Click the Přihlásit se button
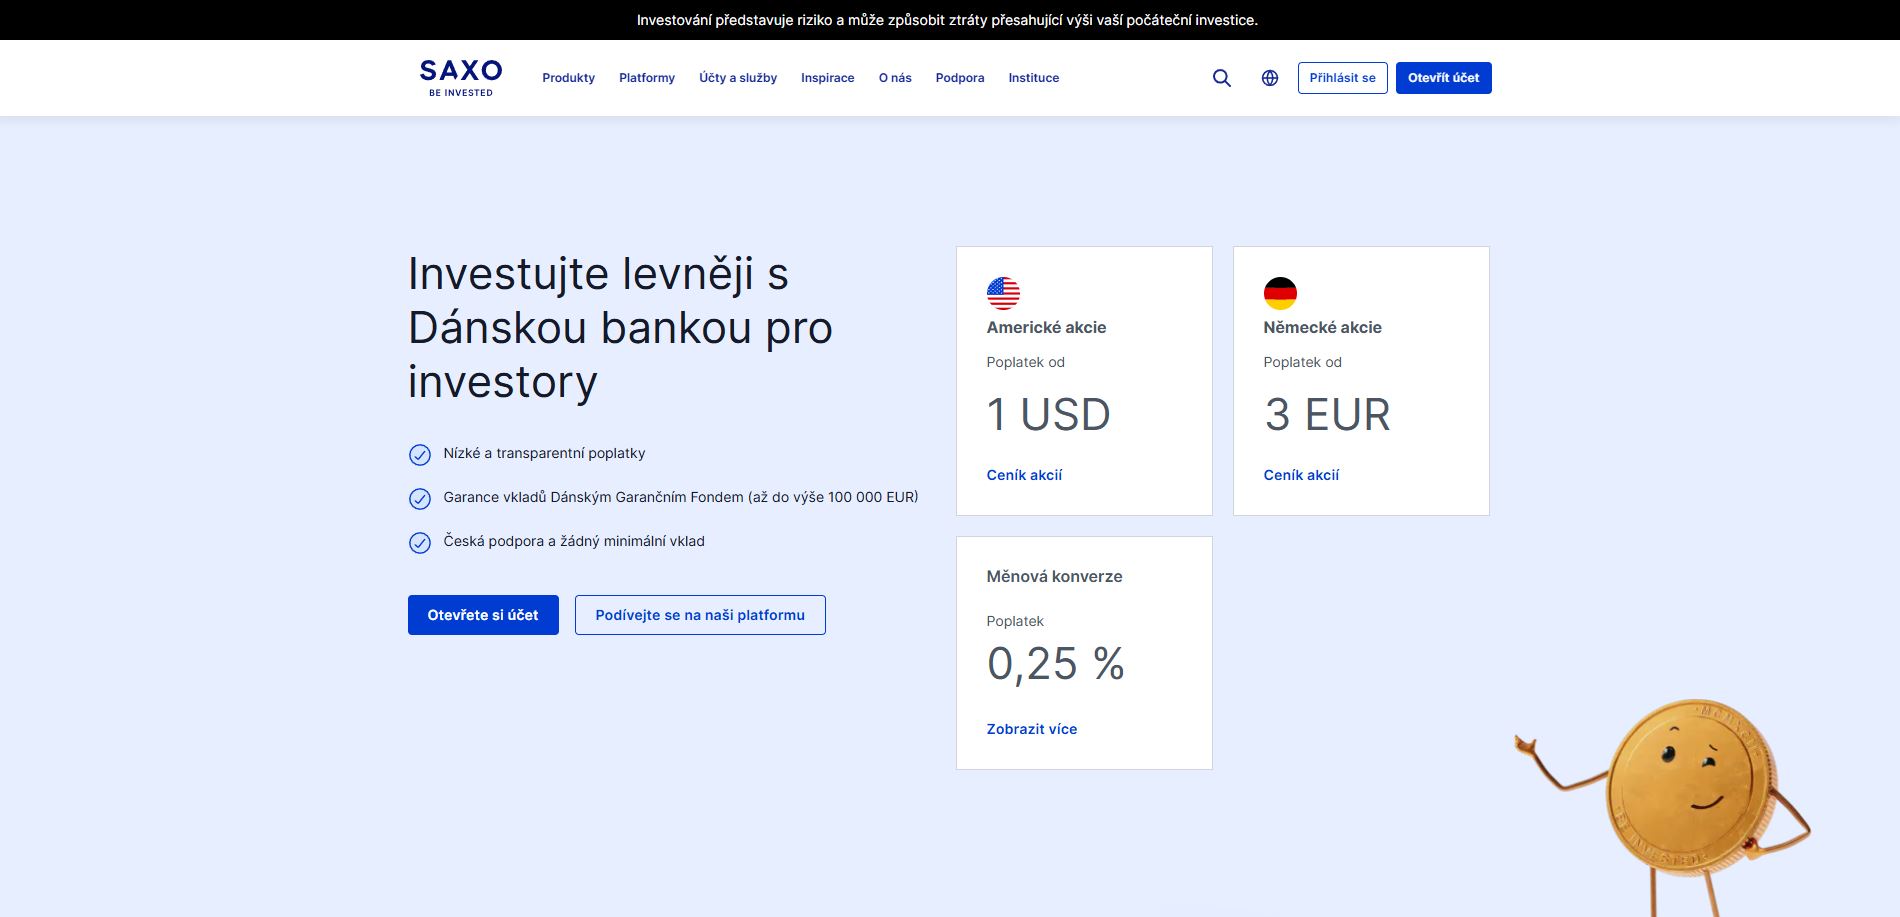This screenshot has height=917, width=1900. coord(1342,78)
